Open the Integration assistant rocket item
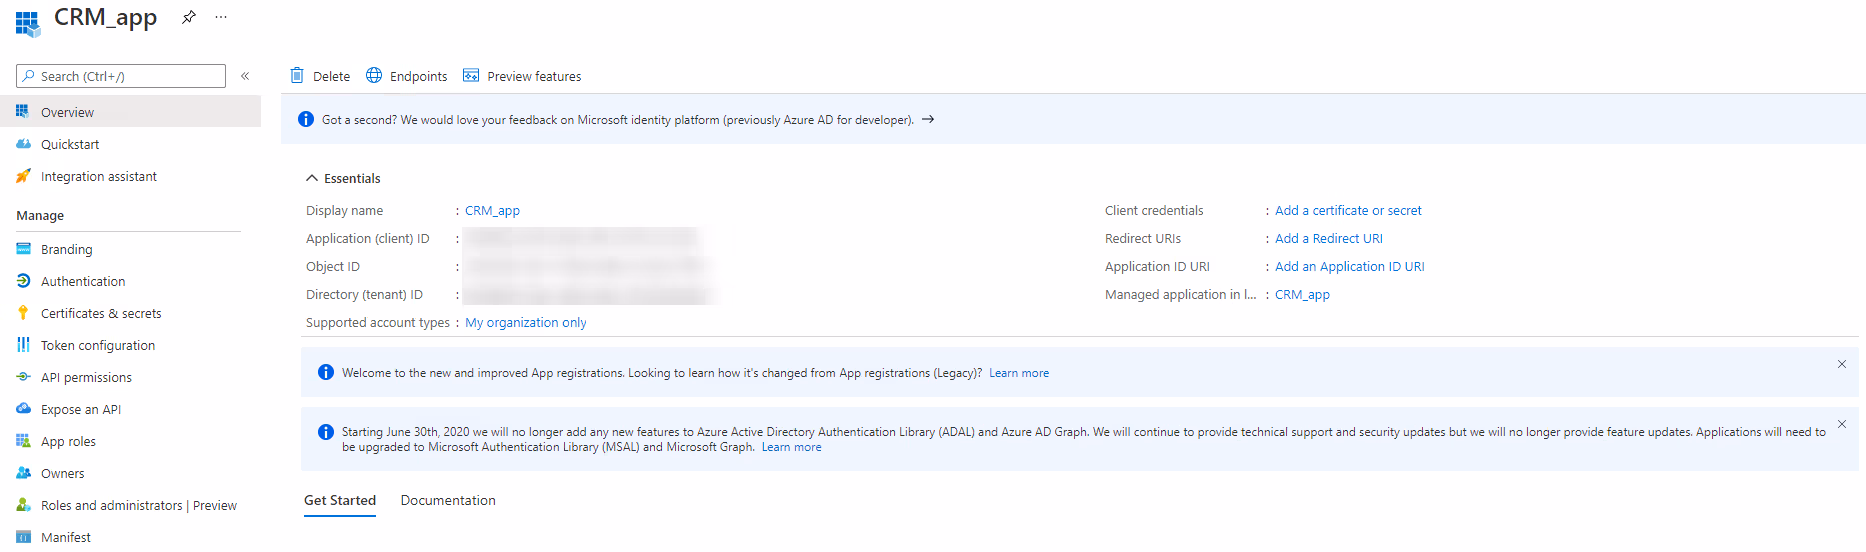The width and height of the screenshot is (1866, 552). click(24, 176)
